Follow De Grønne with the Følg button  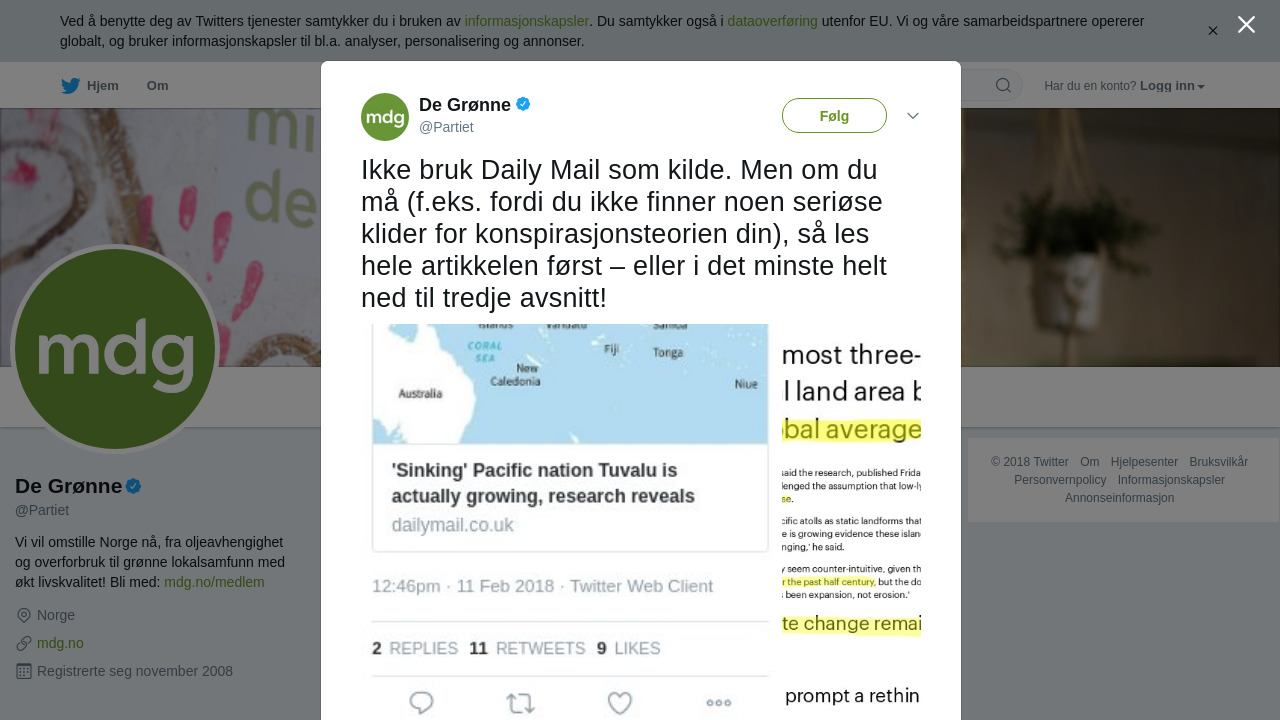click(x=834, y=116)
